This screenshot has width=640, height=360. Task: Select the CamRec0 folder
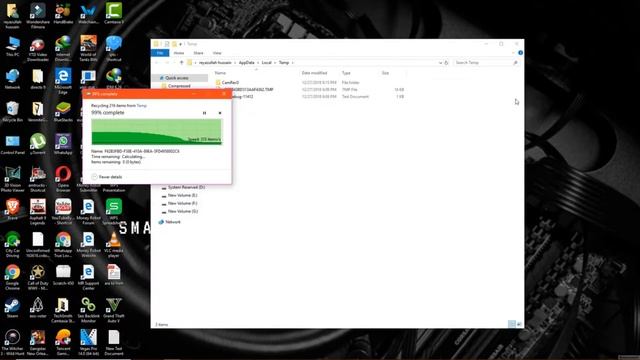pos(230,82)
